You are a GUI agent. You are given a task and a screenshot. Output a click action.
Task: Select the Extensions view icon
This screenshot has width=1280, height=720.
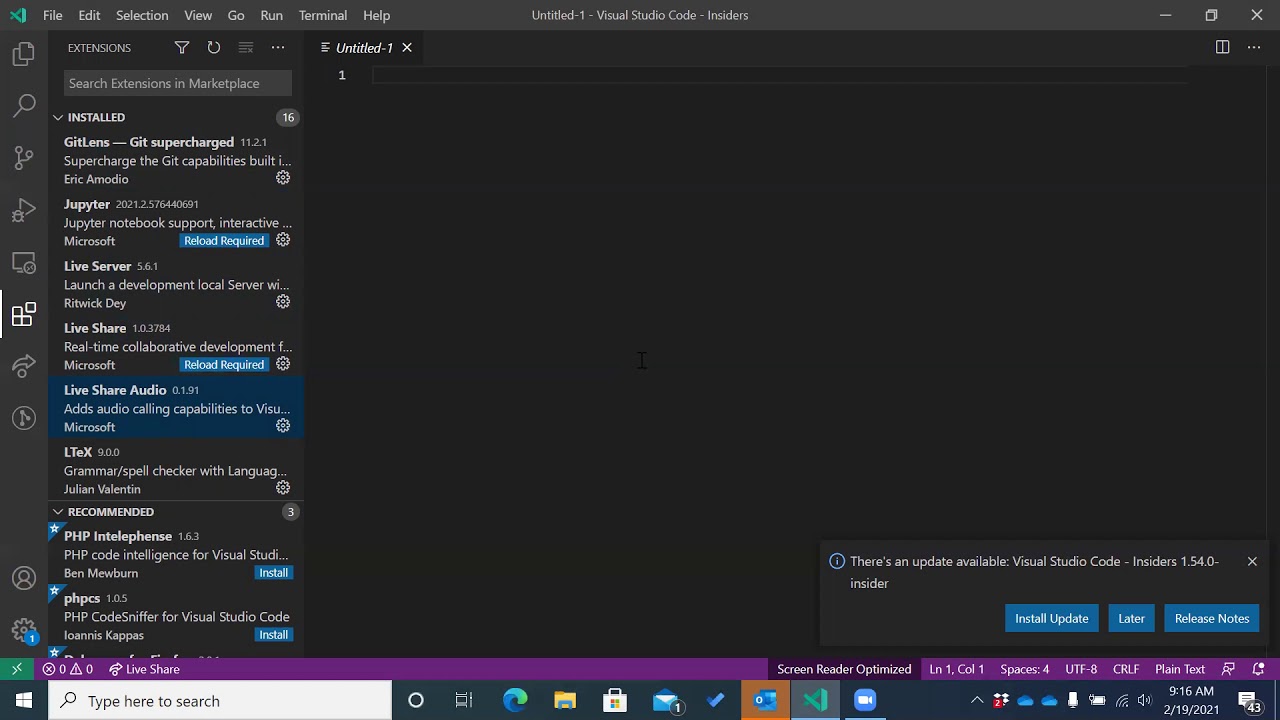coord(24,316)
